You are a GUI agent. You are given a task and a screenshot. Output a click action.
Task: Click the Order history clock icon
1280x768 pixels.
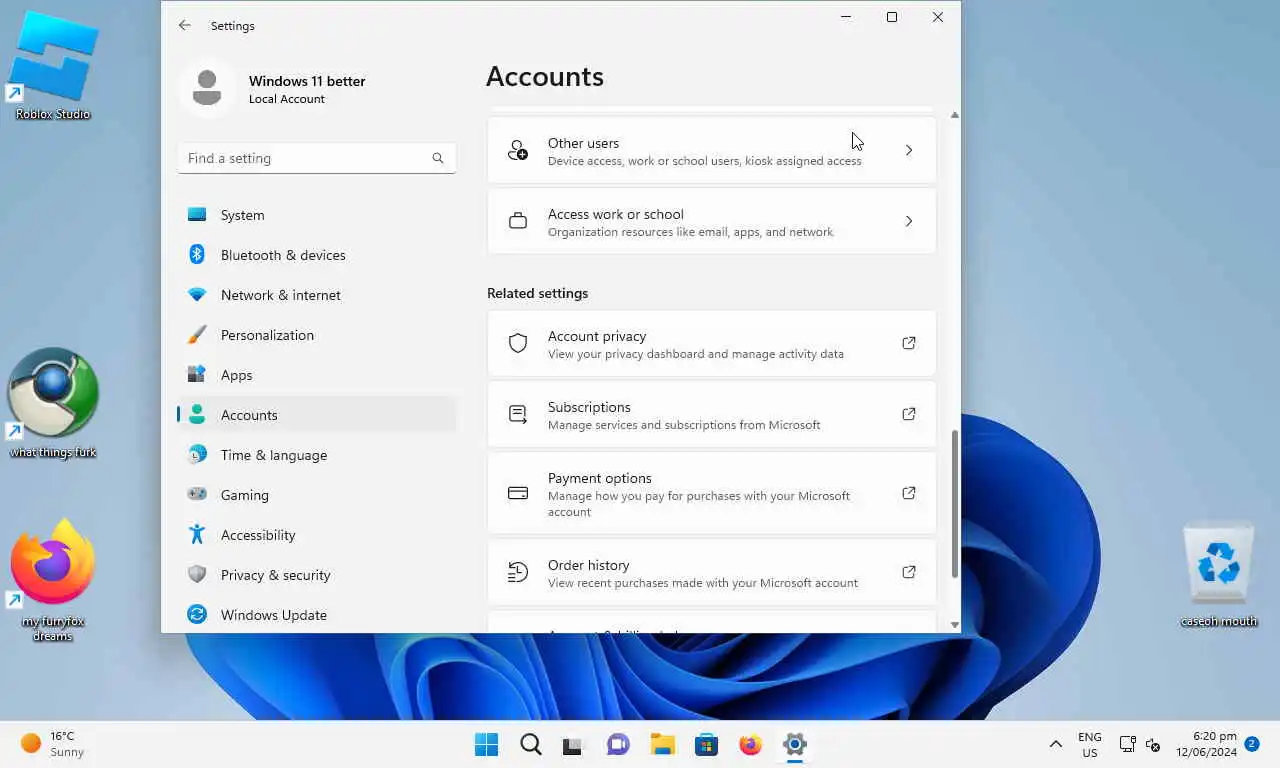pos(518,572)
